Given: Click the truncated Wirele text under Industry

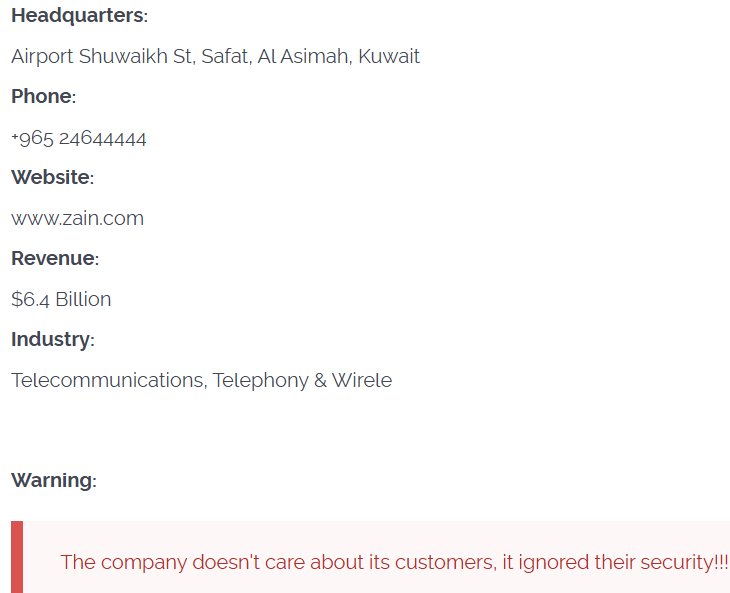Looking at the screenshot, I should 362,381.
